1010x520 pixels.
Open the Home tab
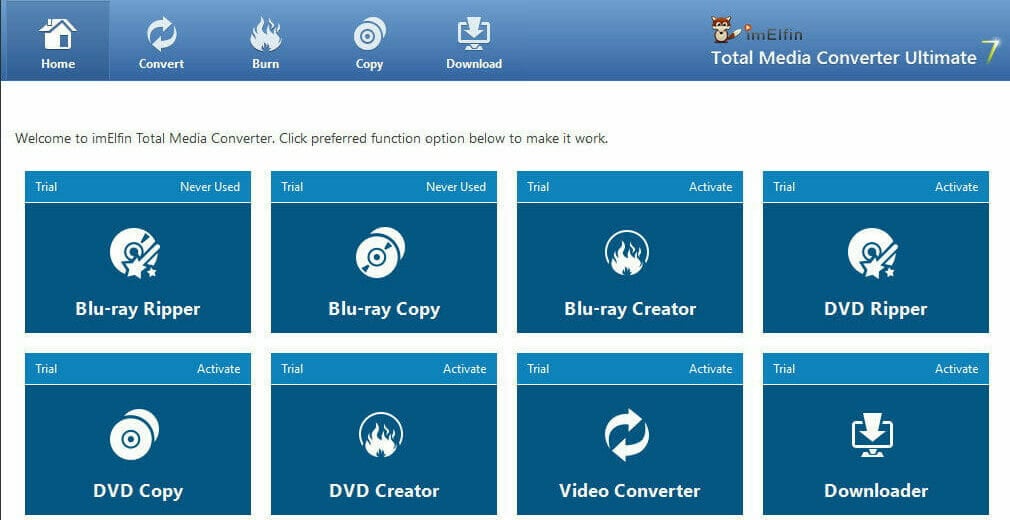pos(57,41)
